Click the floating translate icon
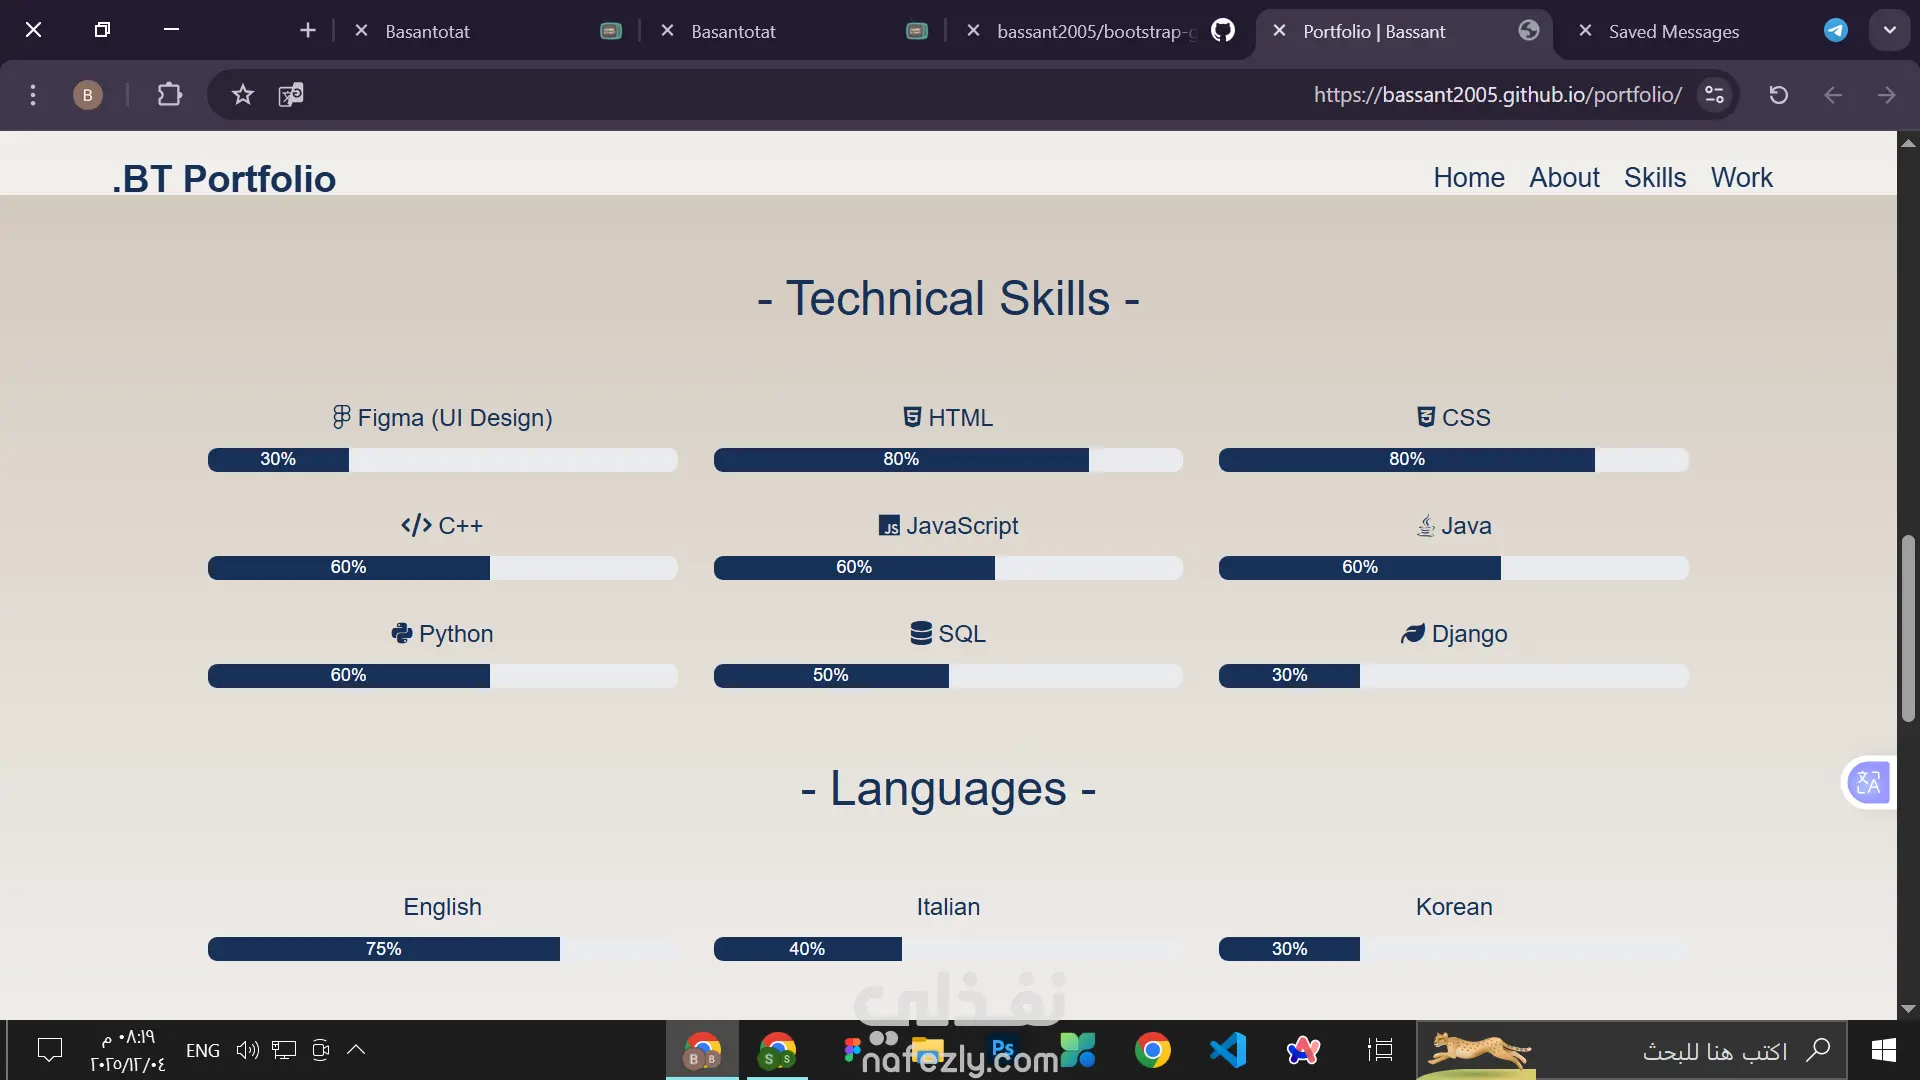This screenshot has height=1080, width=1920. tap(1867, 782)
